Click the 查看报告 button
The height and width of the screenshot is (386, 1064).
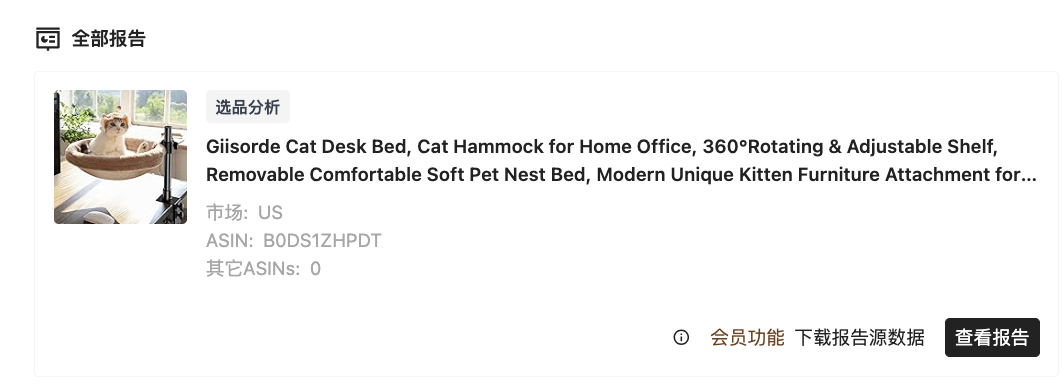pyautogui.click(x=992, y=337)
